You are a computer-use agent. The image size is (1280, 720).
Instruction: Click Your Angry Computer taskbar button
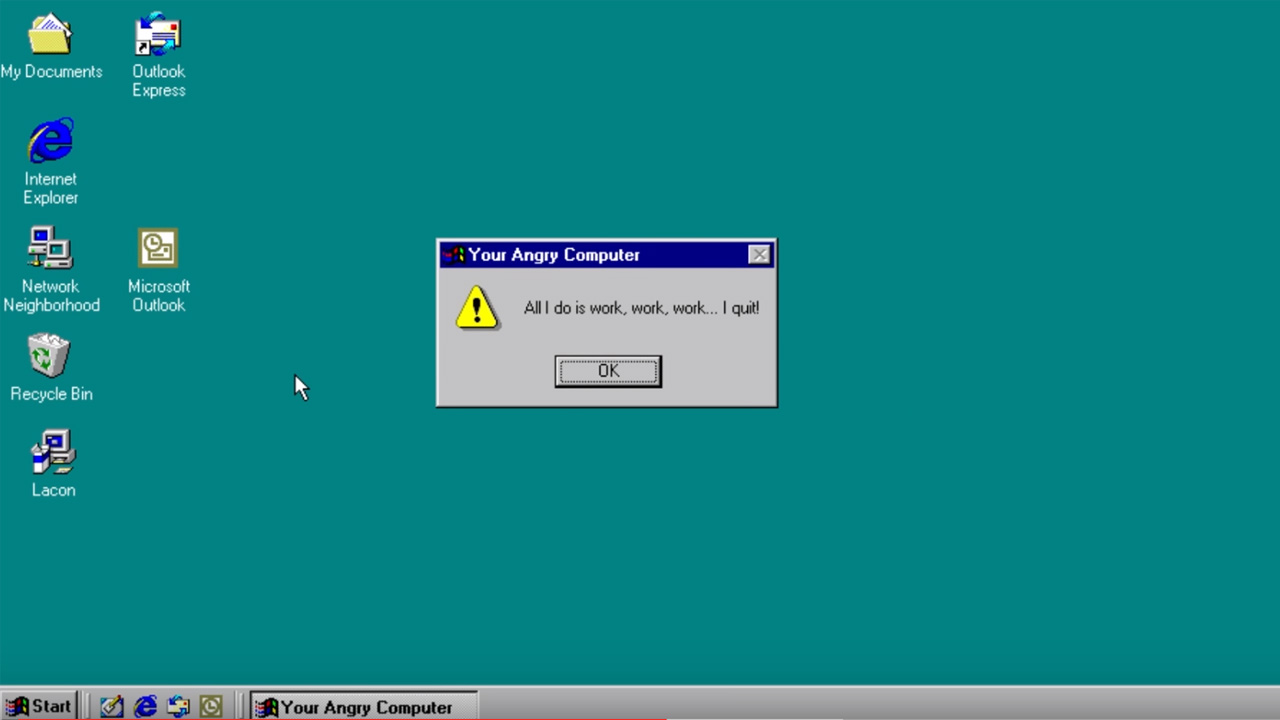[x=364, y=707]
